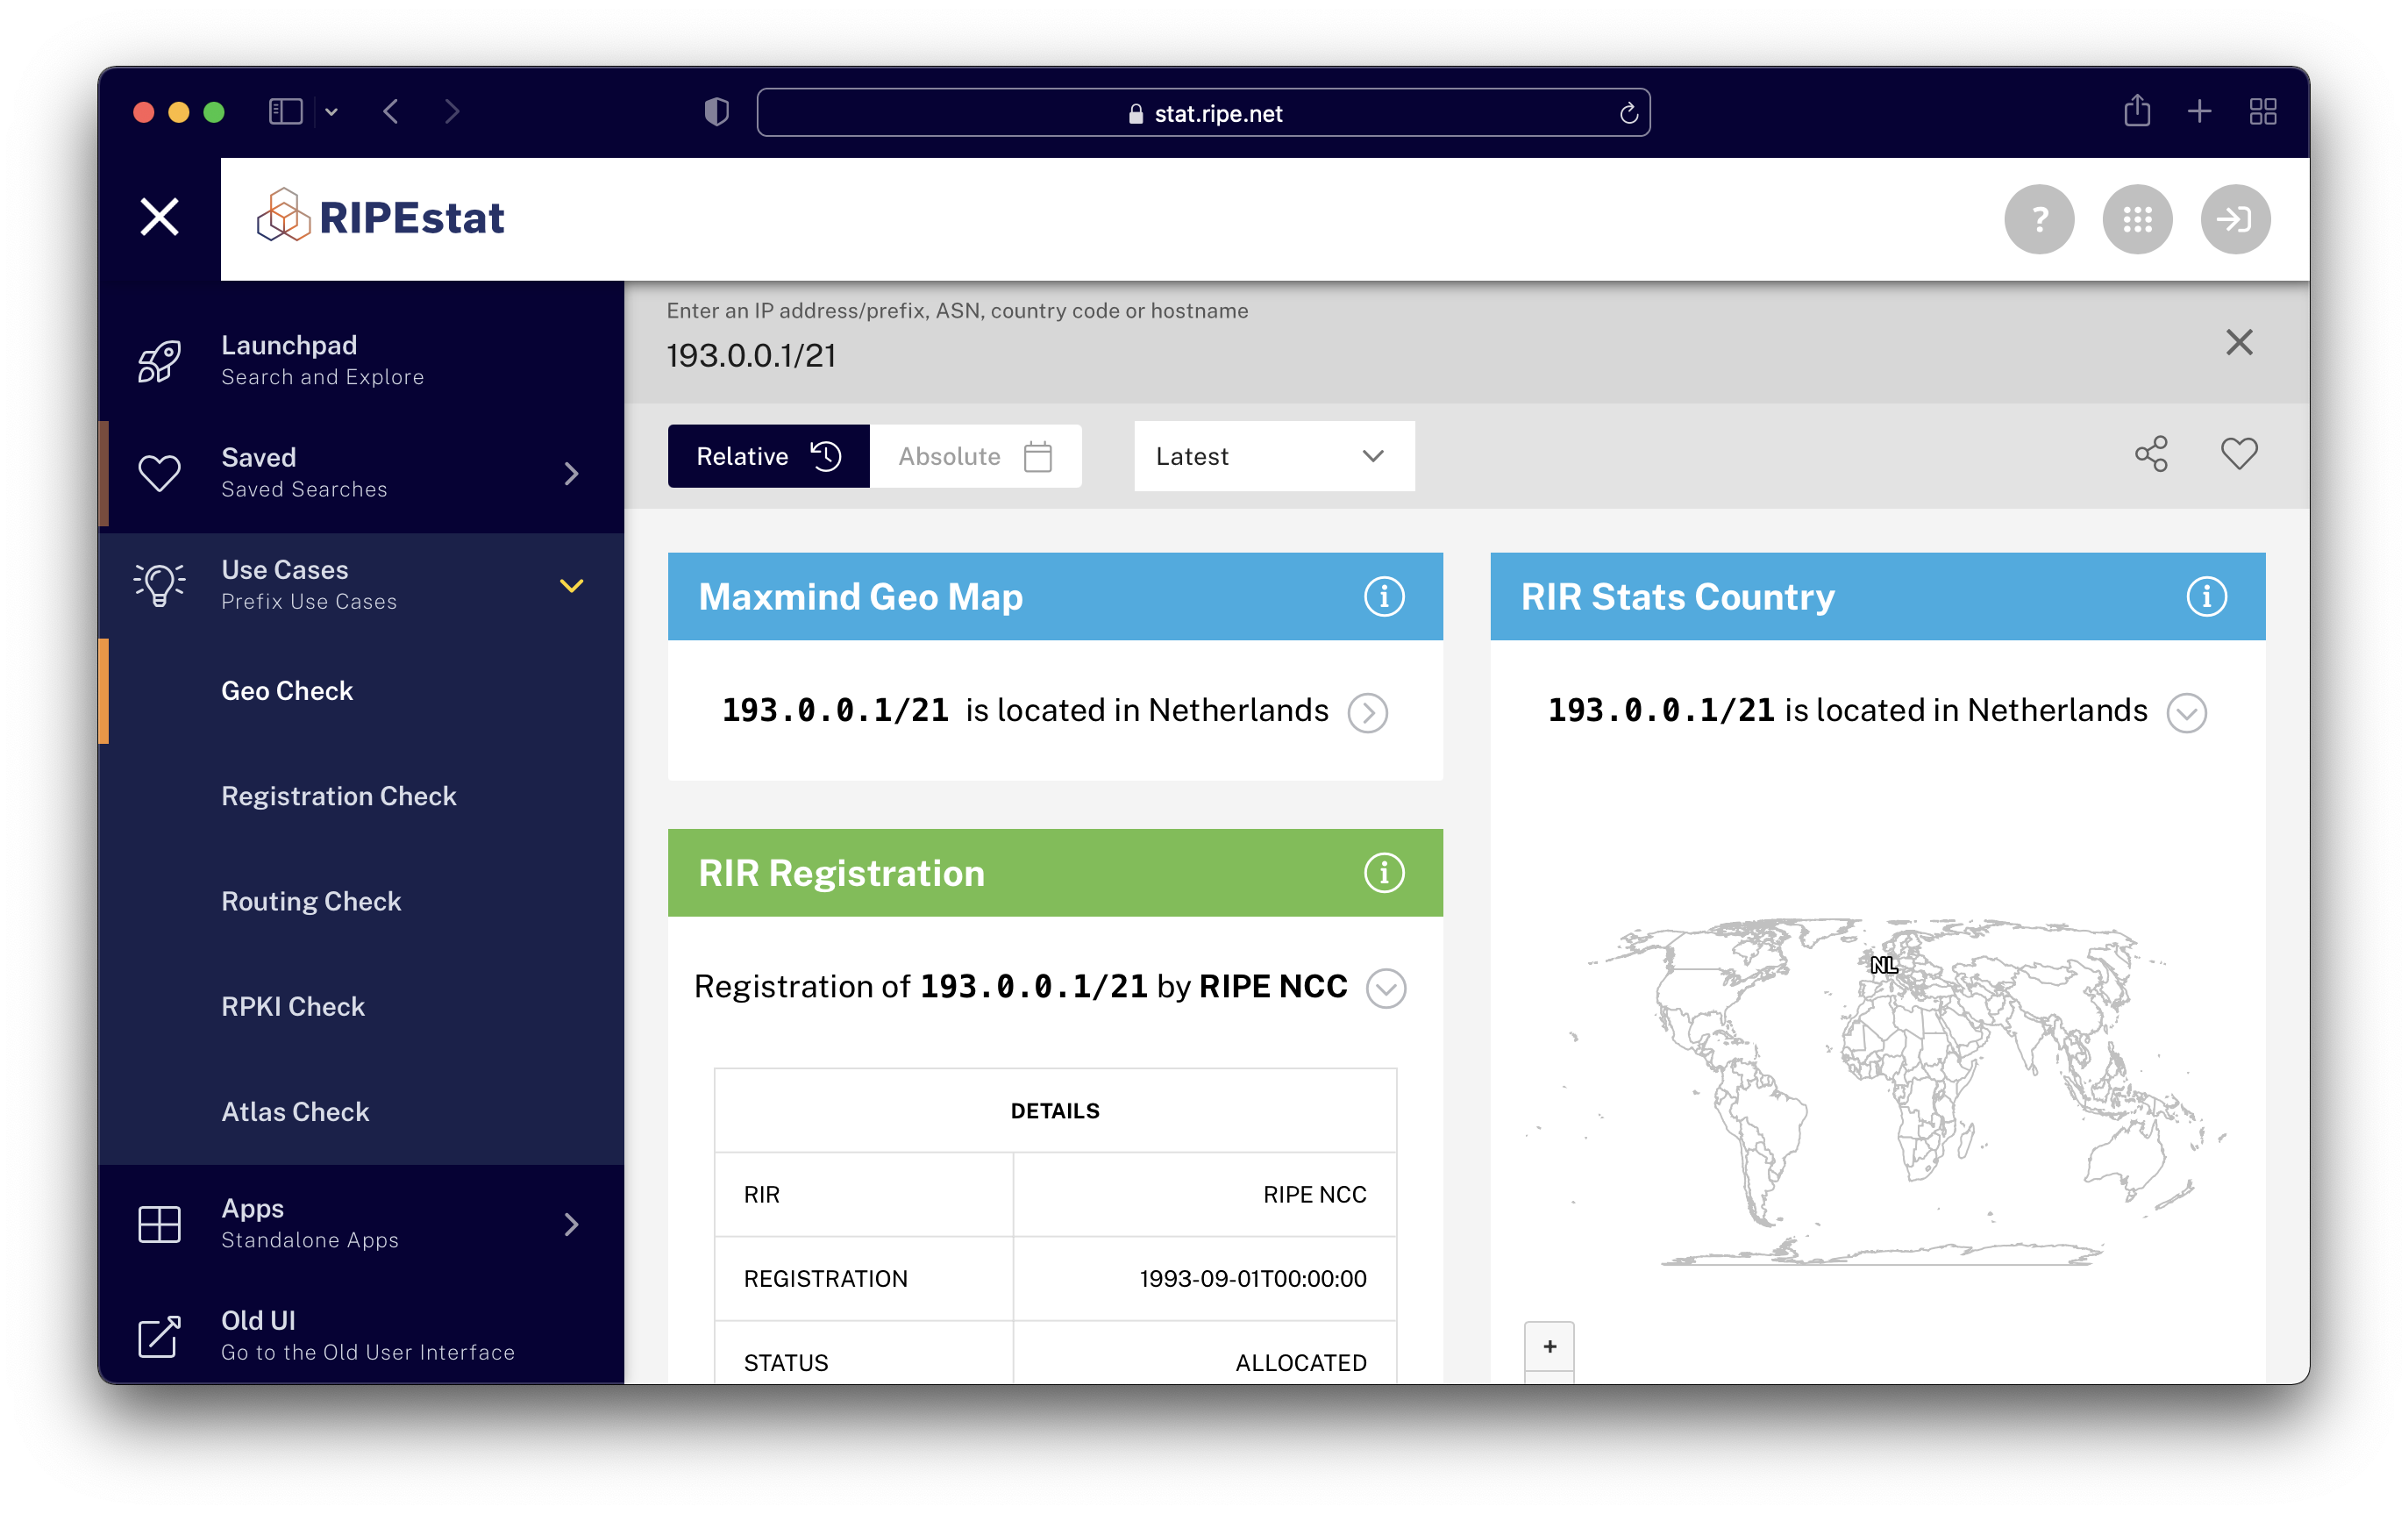Screen dimensions: 2408x1514
Task: Click the login arrow icon
Action: [x=2234, y=219]
